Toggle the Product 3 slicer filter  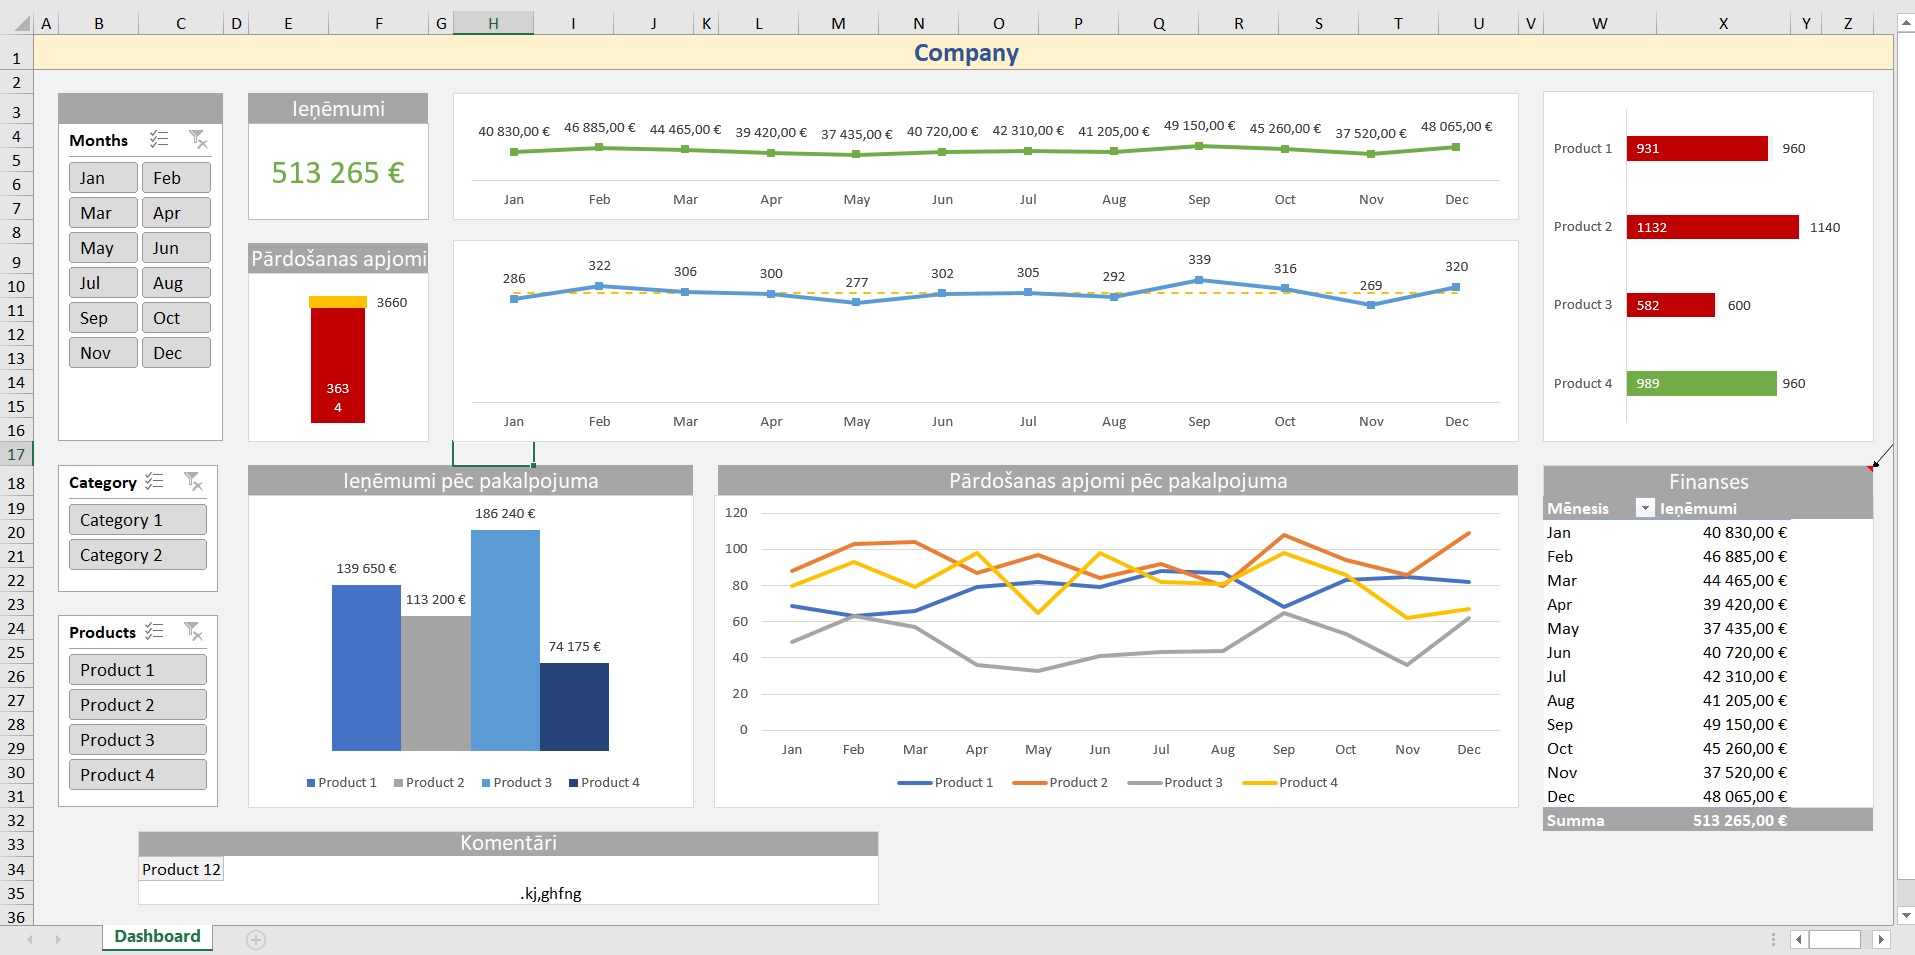(x=137, y=740)
